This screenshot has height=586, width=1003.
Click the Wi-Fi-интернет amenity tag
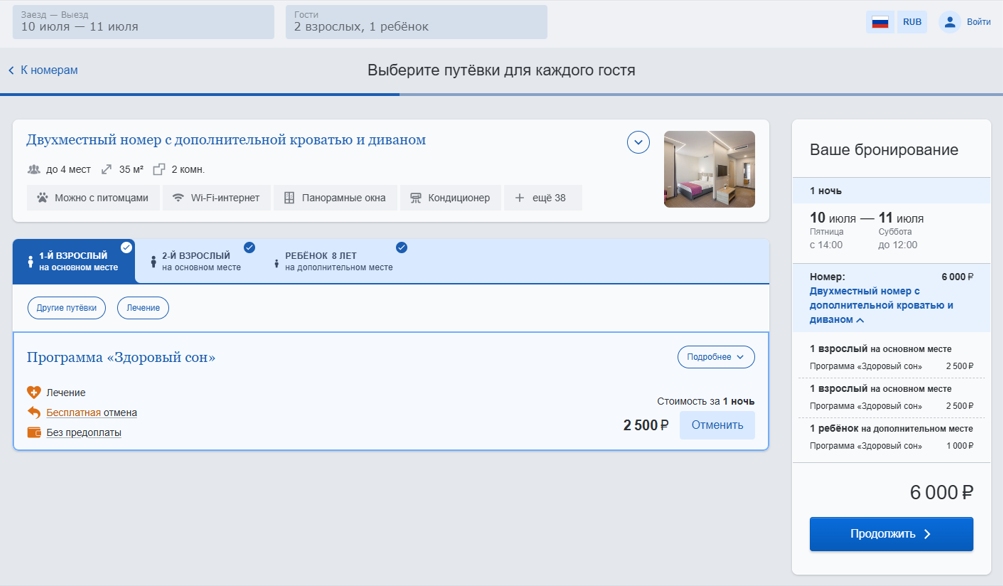tap(217, 198)
